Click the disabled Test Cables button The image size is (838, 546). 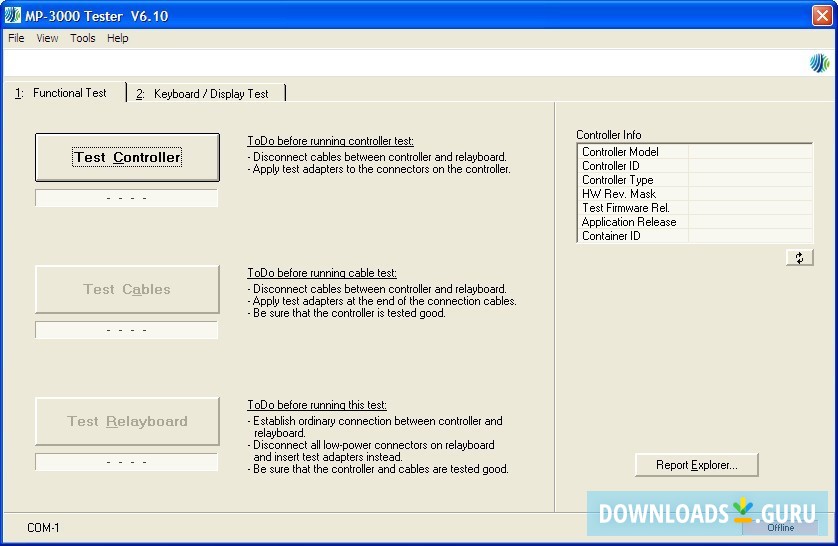127,289
